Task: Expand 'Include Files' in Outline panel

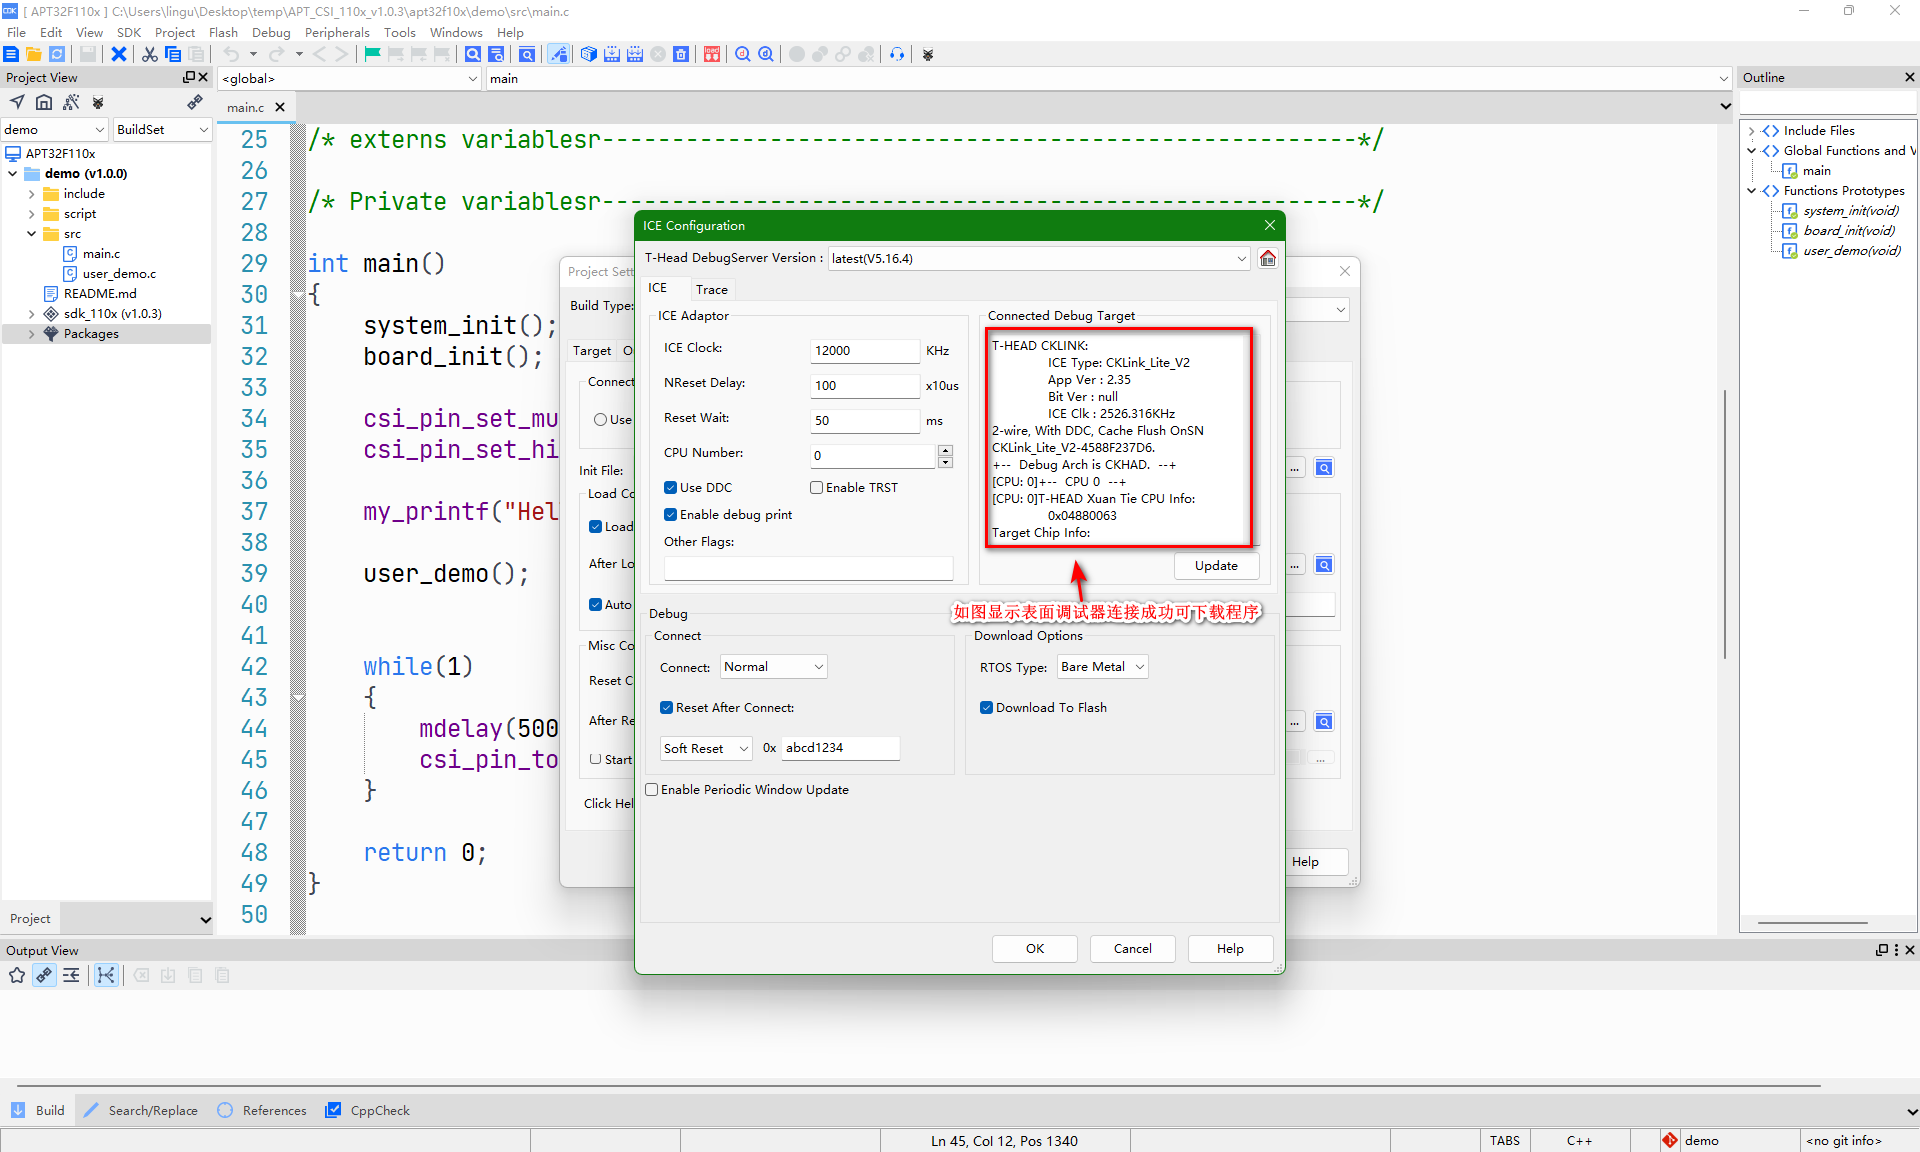Action: [x=1751, y=131]
